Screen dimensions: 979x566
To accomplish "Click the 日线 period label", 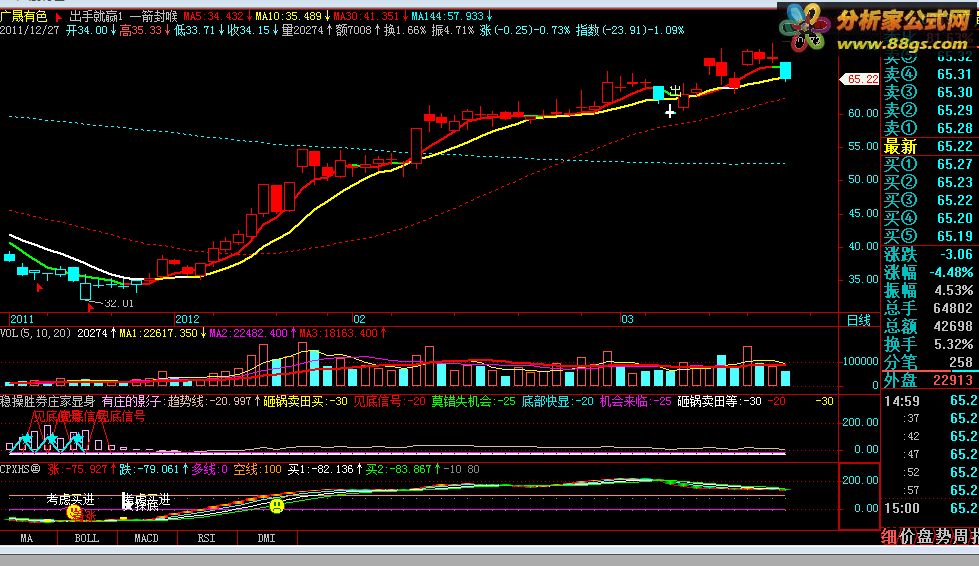I will 858,320.
